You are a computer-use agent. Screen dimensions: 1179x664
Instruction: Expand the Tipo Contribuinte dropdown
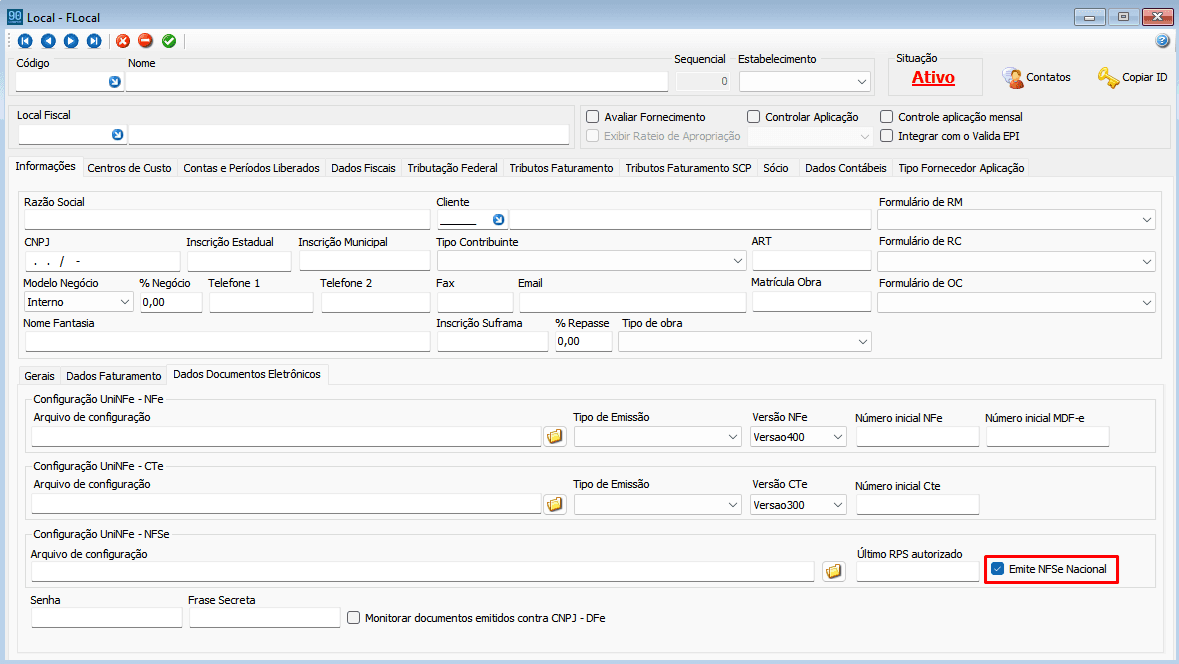(738, 261)
